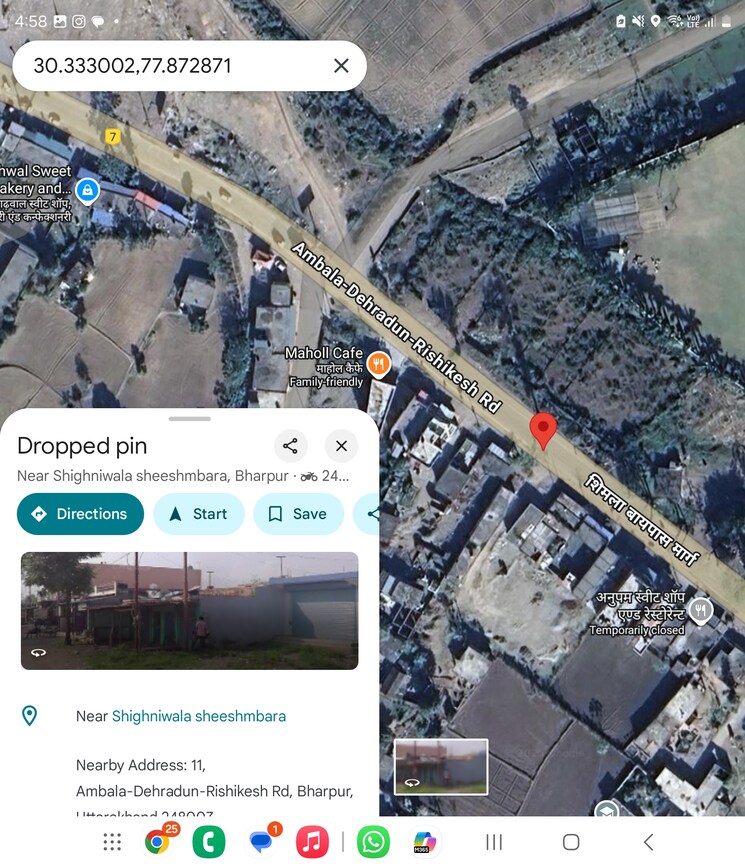Open small Street View thumbnail on map
The image size is (745, 867).
[x=441, y=767]
